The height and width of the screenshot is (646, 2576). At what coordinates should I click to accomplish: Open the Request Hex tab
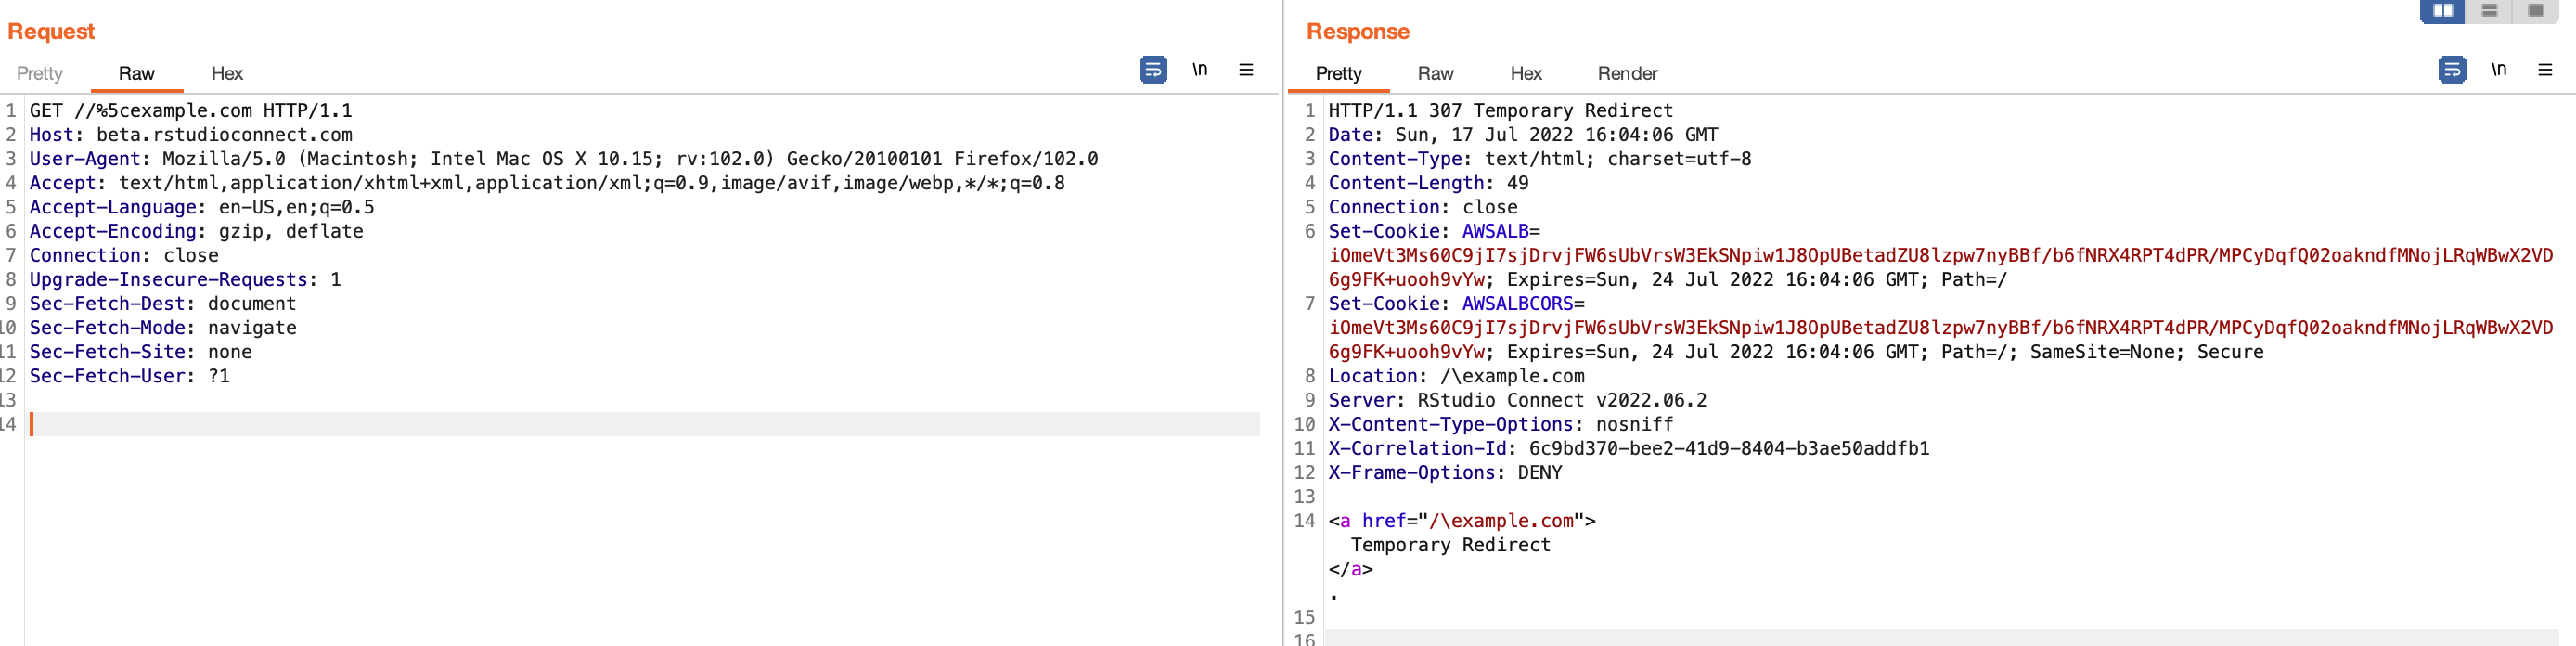[227, 74]
